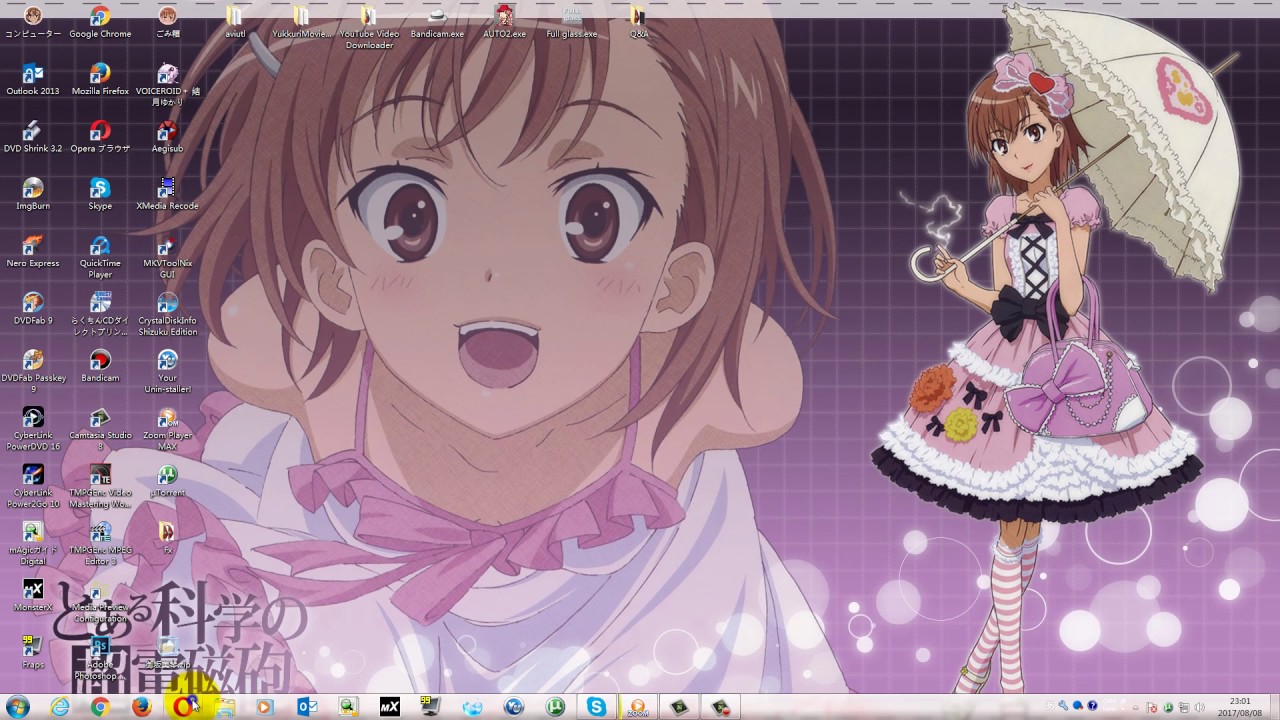The height and width of the screenshot is (720, 1280).
Task: Click the MonsterX icon in the taskbar
Action: point(390,707)
